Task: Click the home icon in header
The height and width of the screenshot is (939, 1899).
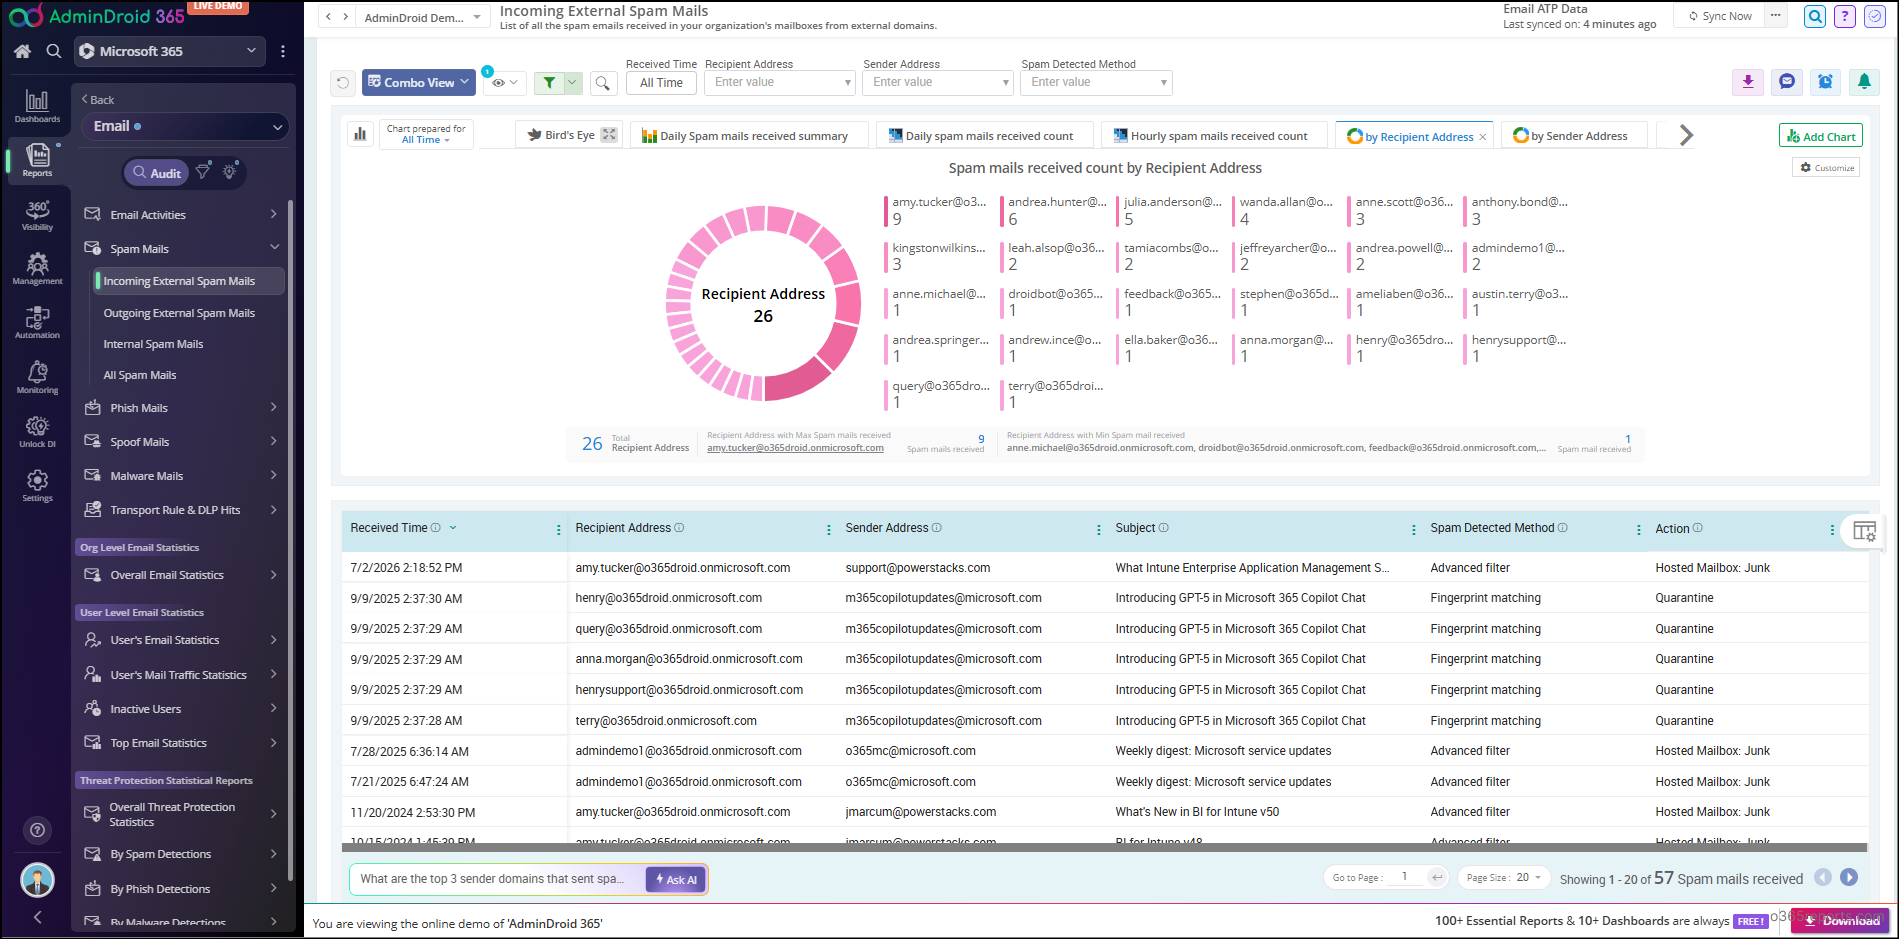Action: point(22,51)
